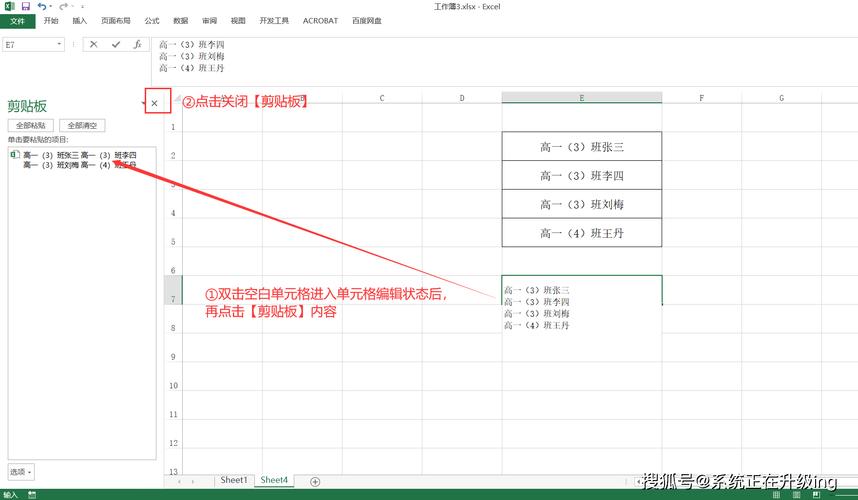Open the Undo history dropdown arrow
The image size is (858, 500).
(50, 7)
